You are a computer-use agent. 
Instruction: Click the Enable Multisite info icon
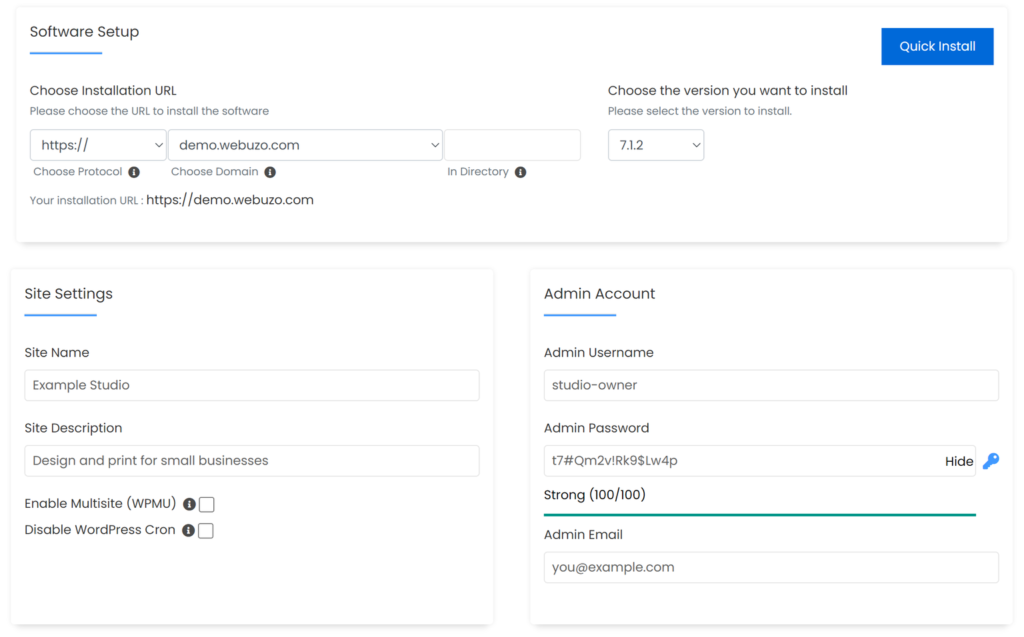click(189, 504)
